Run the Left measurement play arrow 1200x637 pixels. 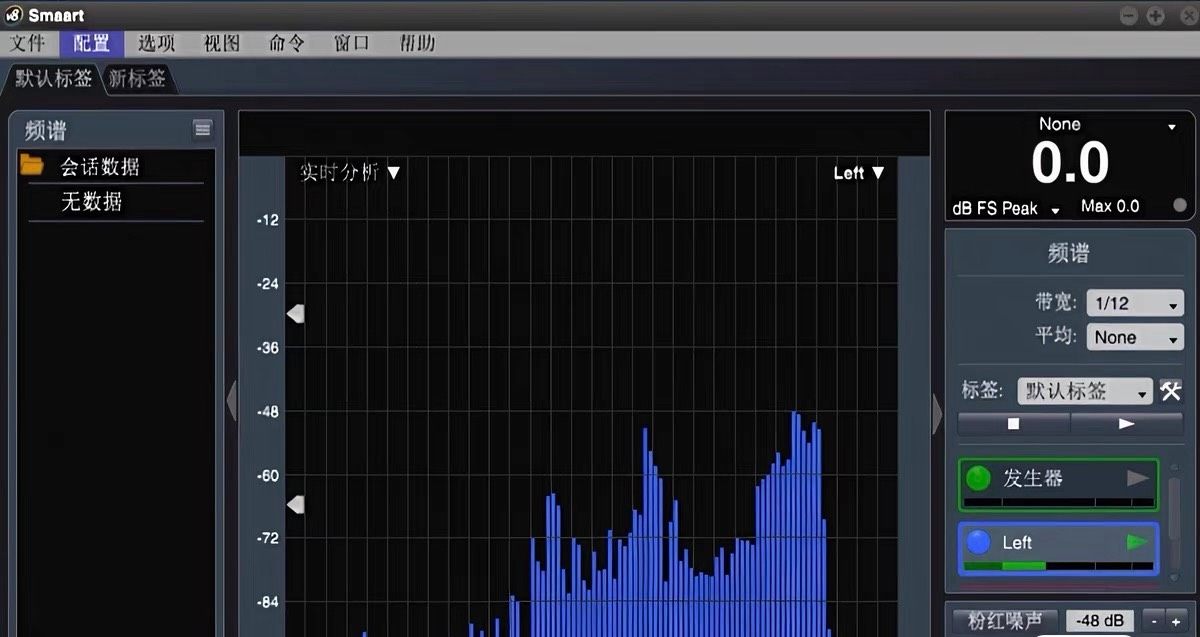pyautogui.click(x=1137, y=542)
